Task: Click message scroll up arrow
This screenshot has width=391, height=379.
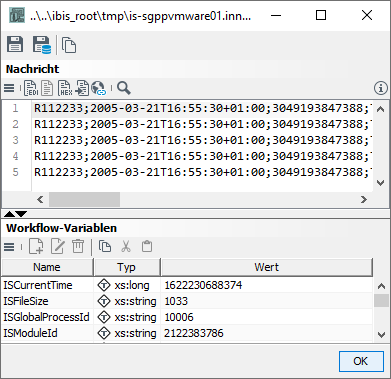Action: click(381, 109)
